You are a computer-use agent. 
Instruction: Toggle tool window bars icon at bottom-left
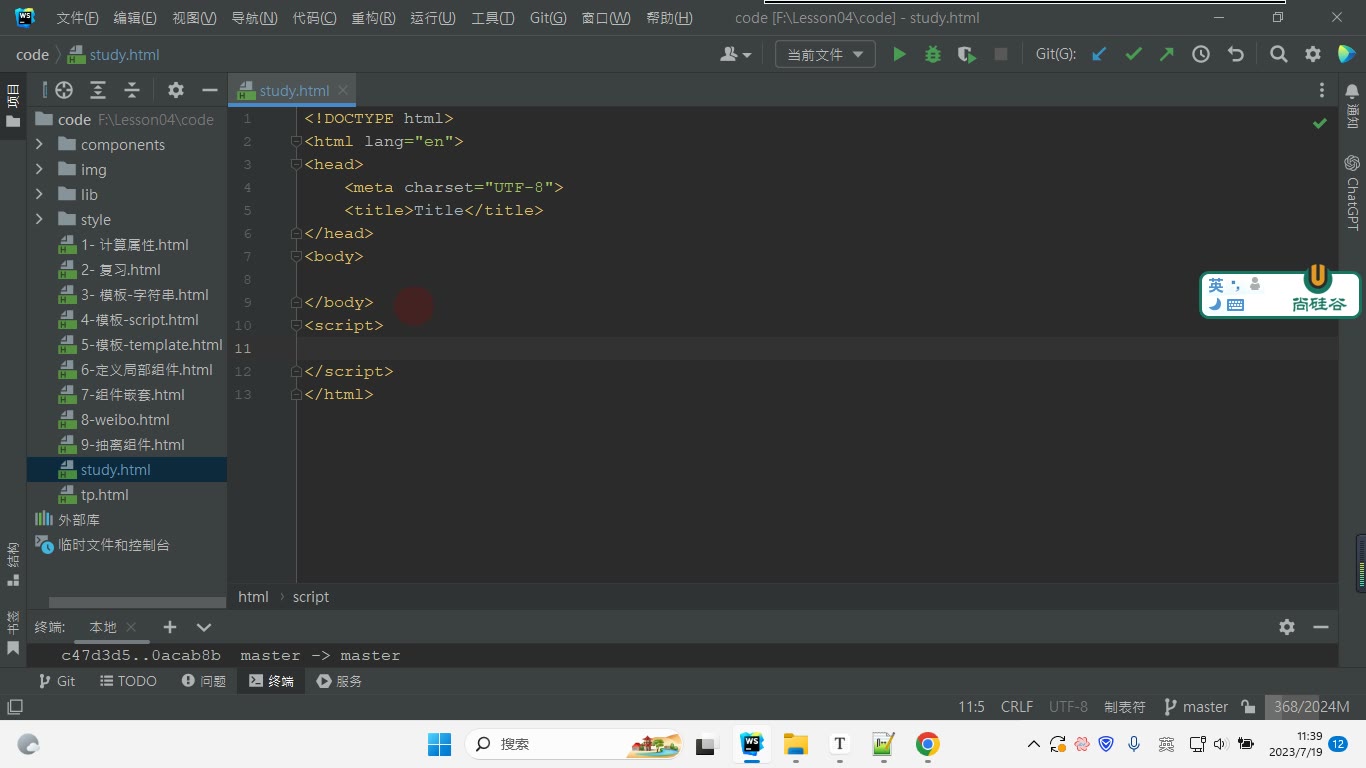coord(14,707)
